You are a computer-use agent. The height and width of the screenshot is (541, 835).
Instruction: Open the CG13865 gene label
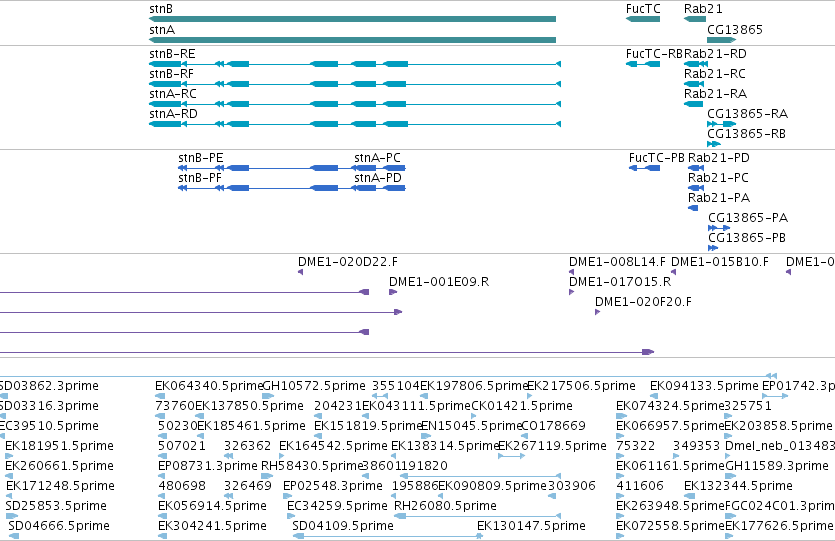click(x=735, y=30)
